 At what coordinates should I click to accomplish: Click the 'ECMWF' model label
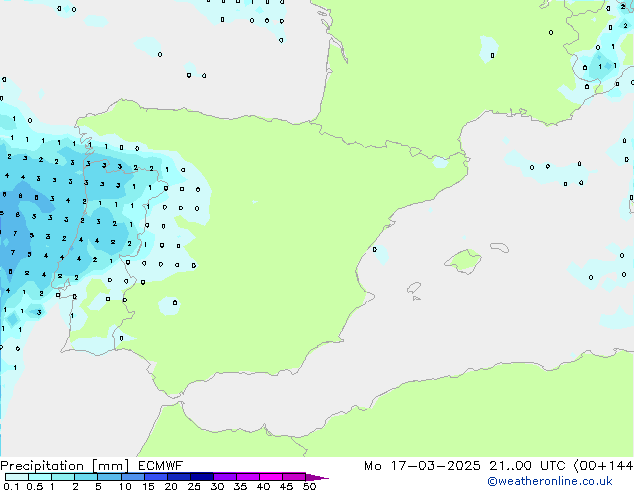pyautogui.click(x=161, y=466)
